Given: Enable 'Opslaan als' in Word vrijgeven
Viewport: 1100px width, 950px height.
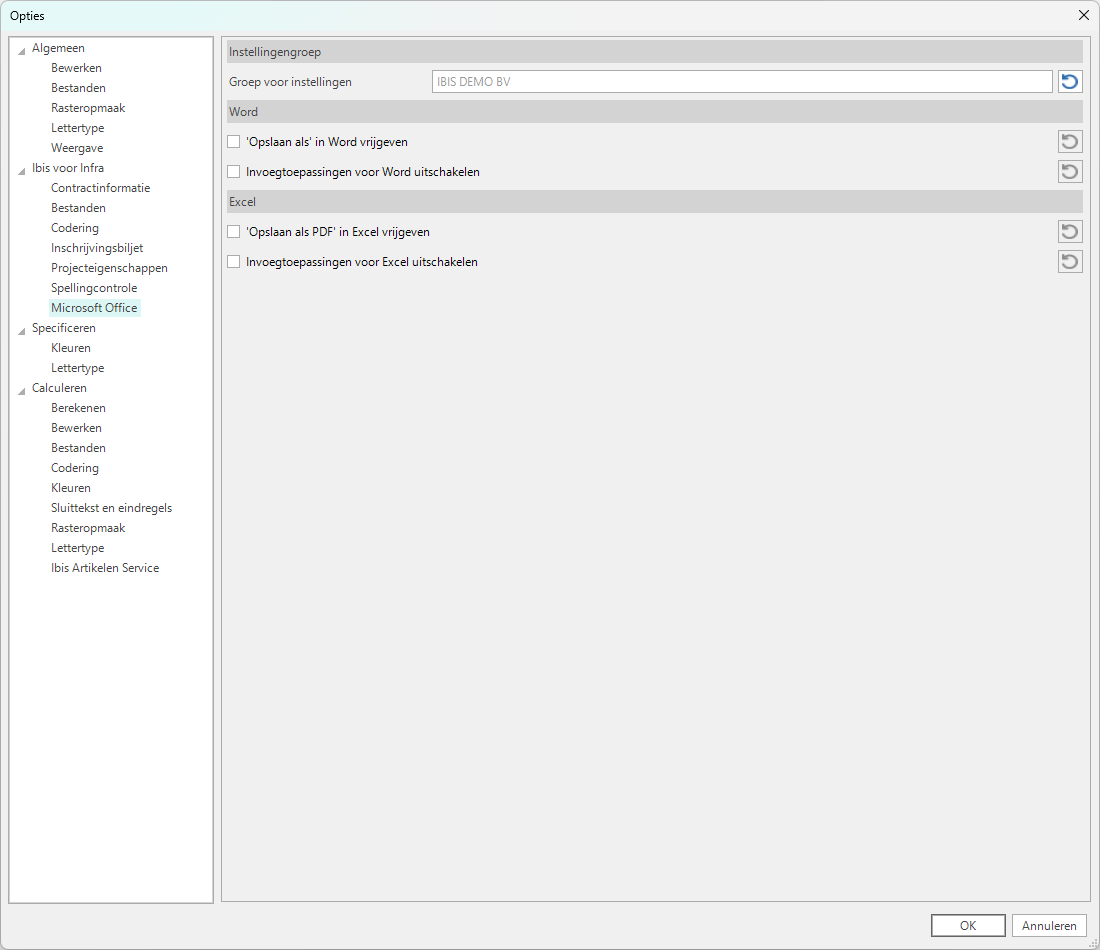Looking at the screenshot, I should coord(234,142).
